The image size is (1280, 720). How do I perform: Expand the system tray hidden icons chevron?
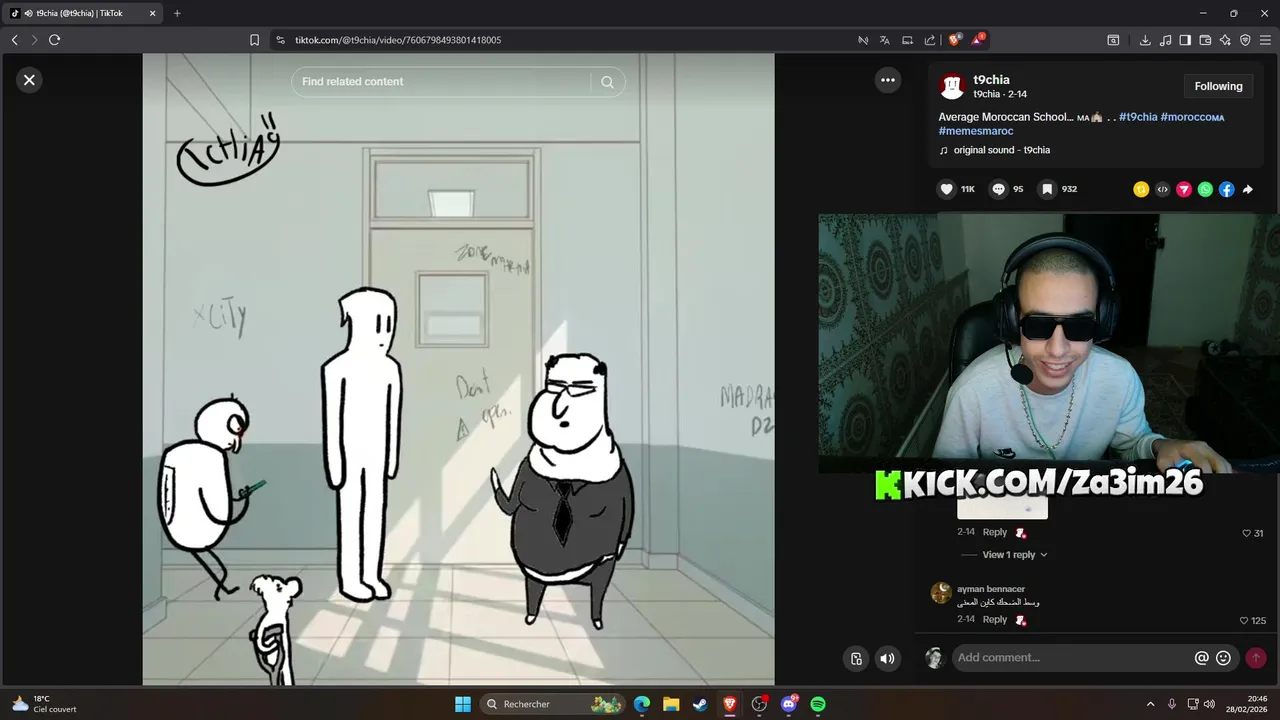1150,704
